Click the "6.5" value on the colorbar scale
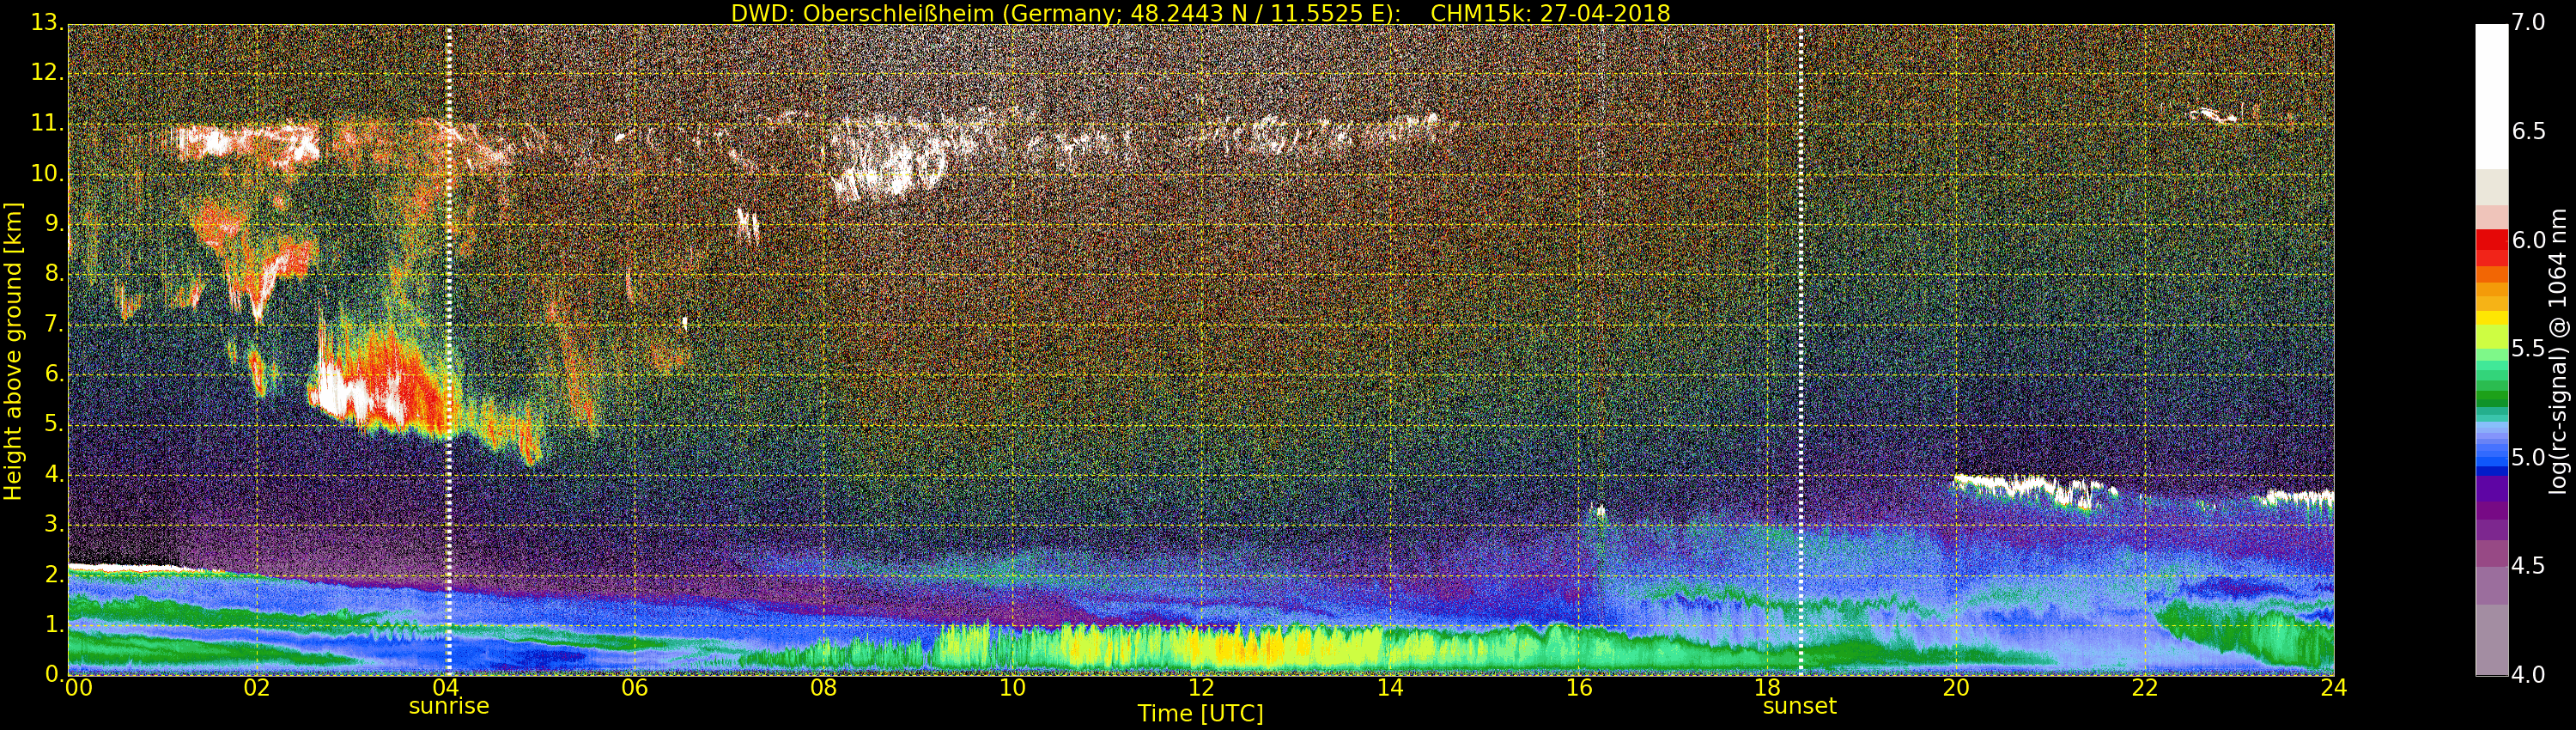The height and width of the screenshot is (730, 2576). pos(2528,132)
